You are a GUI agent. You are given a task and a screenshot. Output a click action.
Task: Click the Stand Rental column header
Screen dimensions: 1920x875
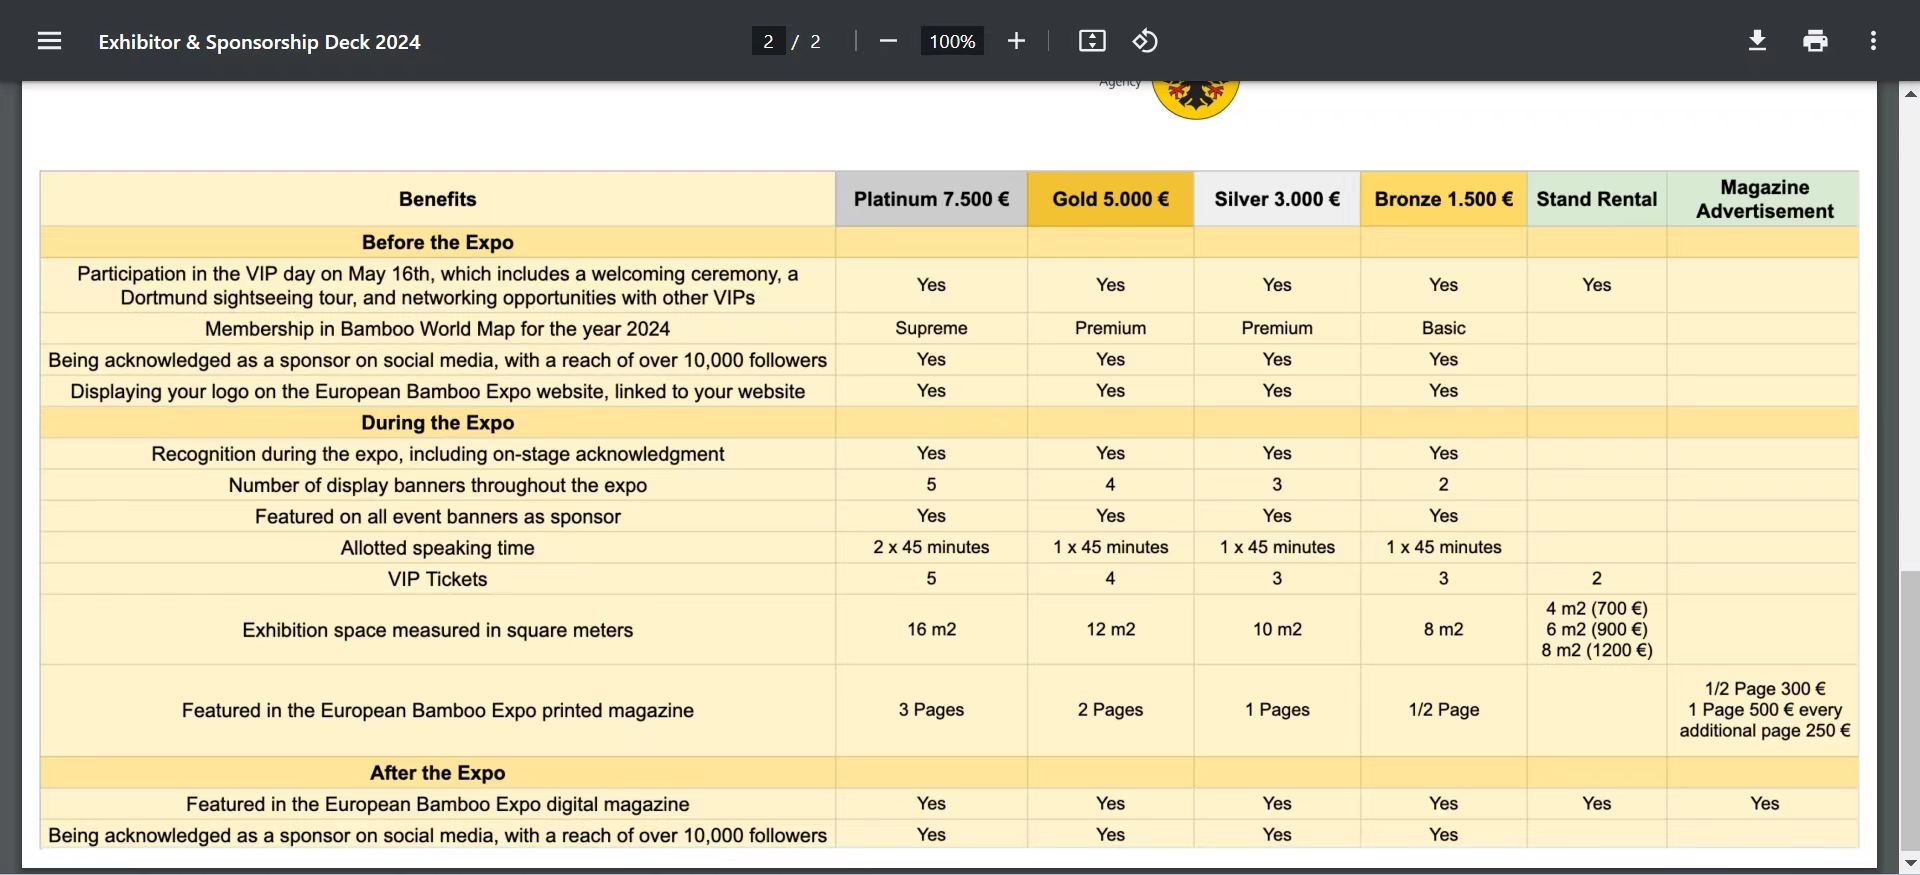(x=1597, y=199)
